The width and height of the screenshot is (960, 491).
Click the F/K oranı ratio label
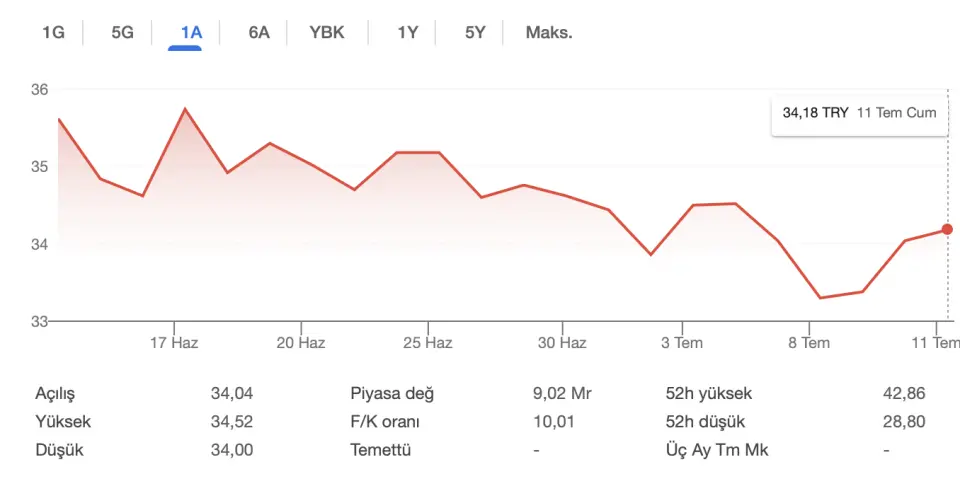click(x=385, y=422)
